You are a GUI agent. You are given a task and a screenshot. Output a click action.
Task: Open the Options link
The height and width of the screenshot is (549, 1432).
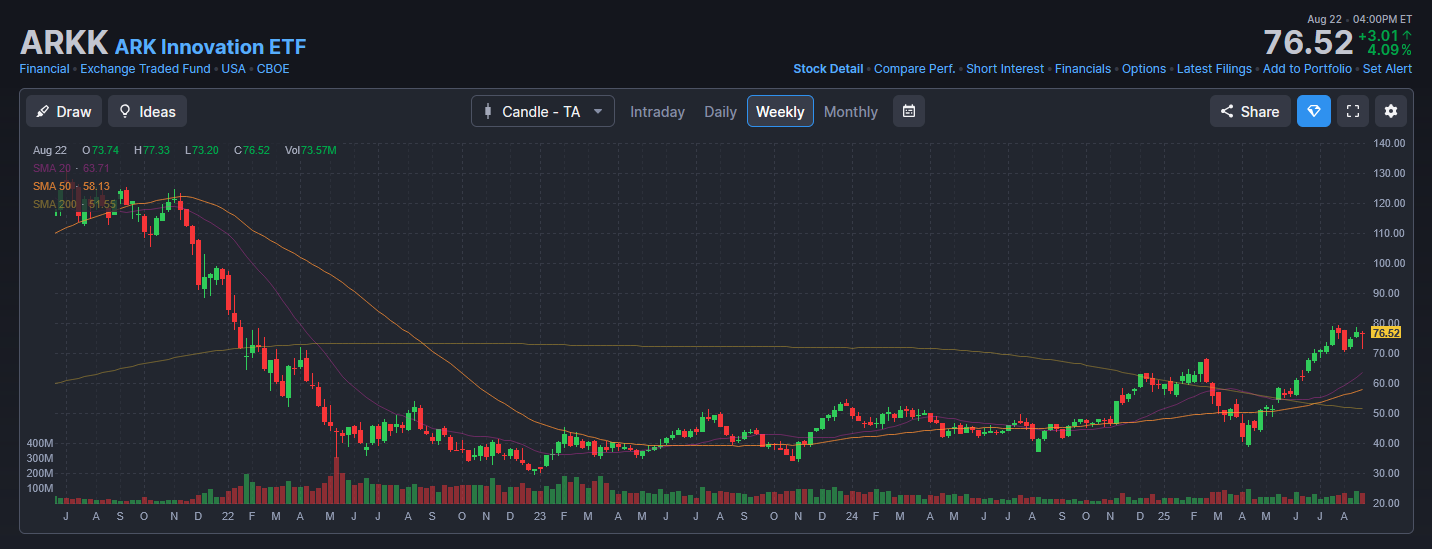tap(1144, 69)
